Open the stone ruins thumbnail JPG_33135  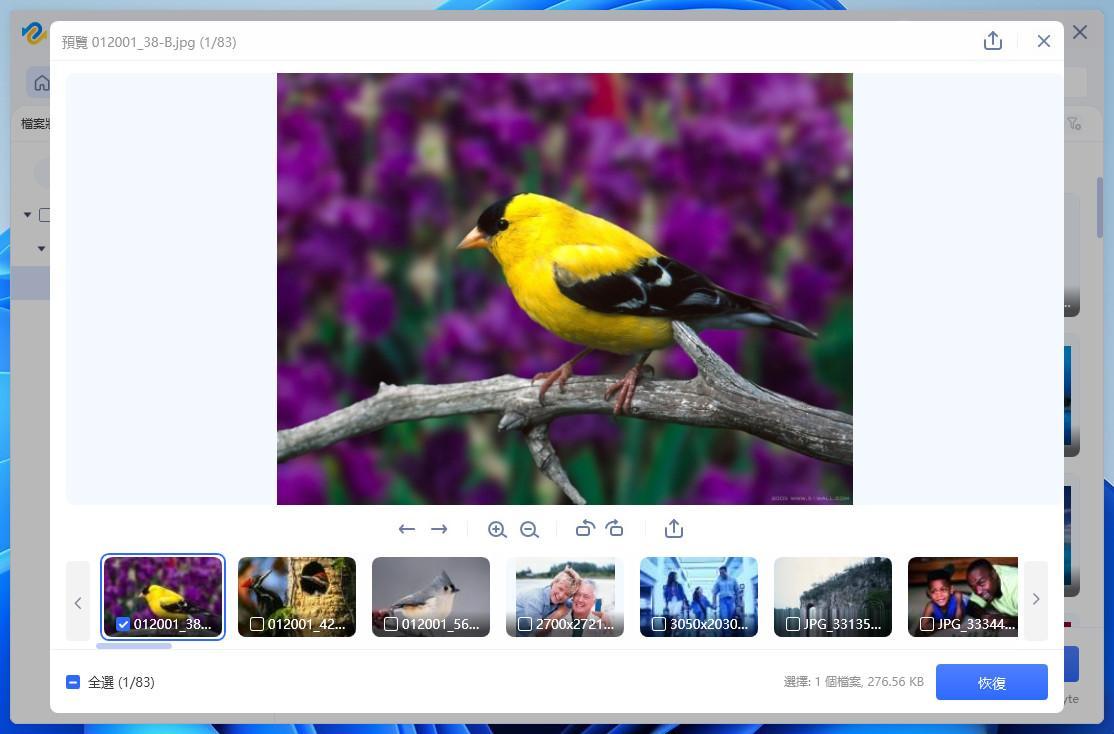(x=833, y=597)
